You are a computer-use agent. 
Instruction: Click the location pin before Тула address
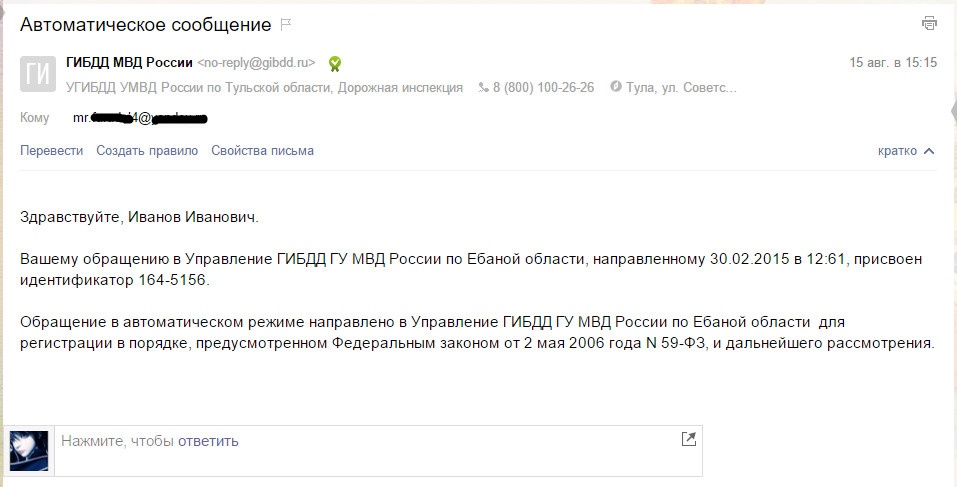[x=616, y=88]
